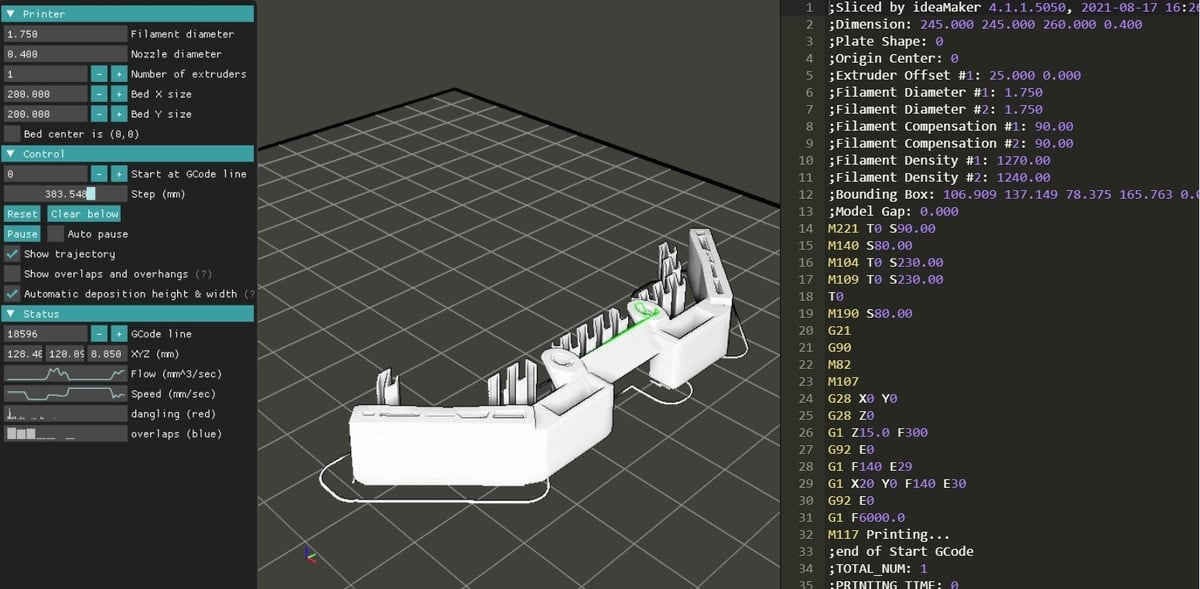Click the overlaps (blue) histogram graph
Viewport: 1200px width, 589px height.
click(x=65, y=433)
